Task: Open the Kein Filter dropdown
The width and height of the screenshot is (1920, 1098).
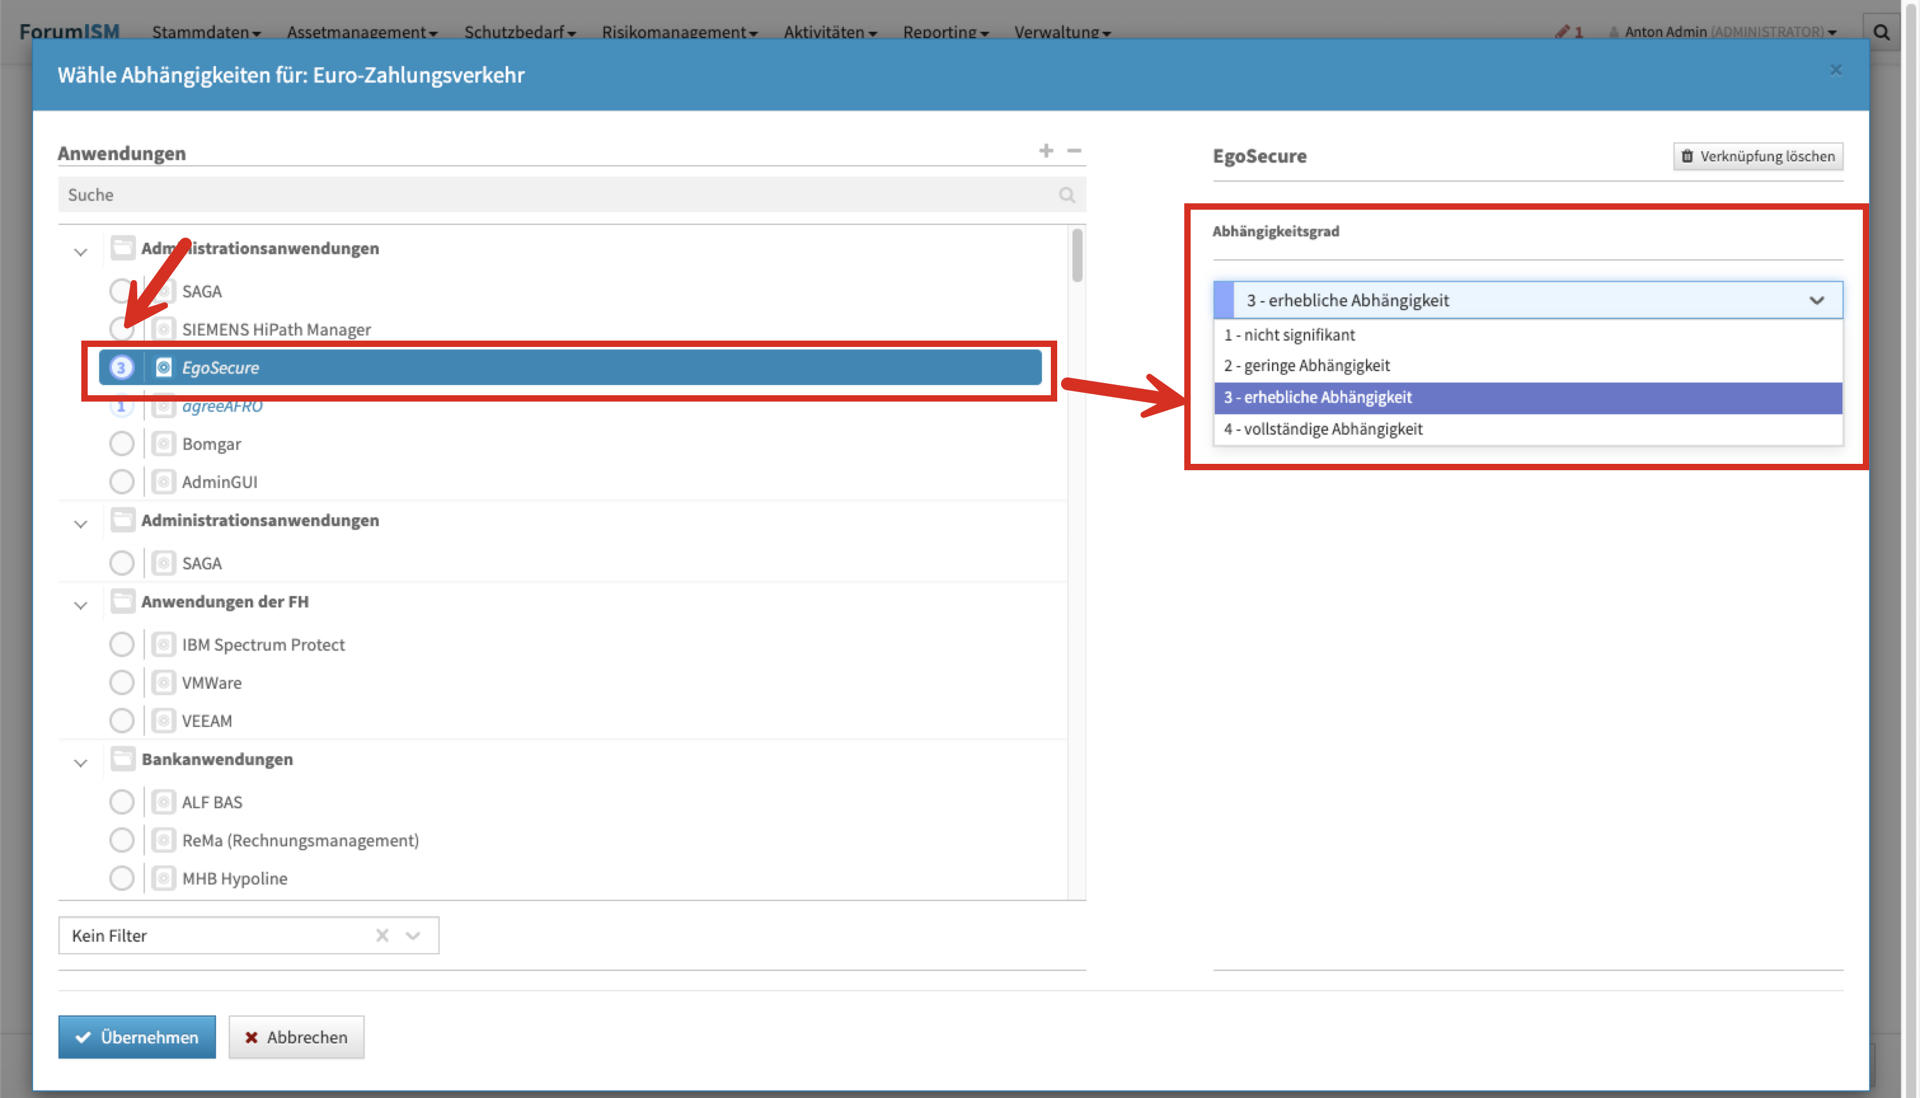Action: 413,936
